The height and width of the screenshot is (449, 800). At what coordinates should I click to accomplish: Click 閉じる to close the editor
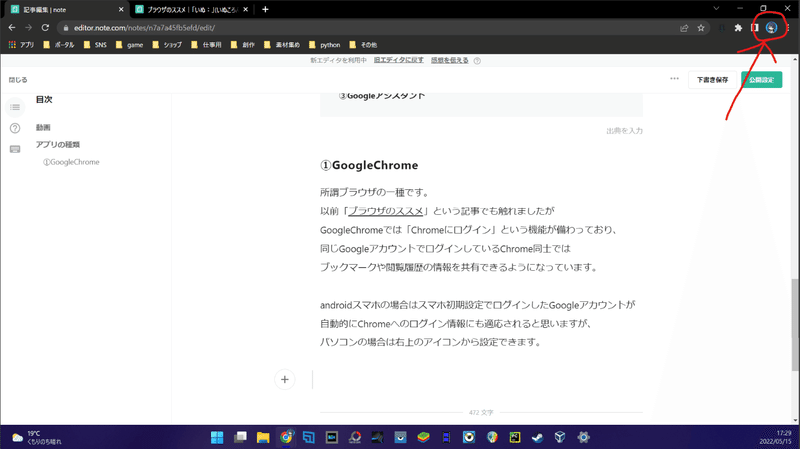pyautogui.click(x=18, y=80)
